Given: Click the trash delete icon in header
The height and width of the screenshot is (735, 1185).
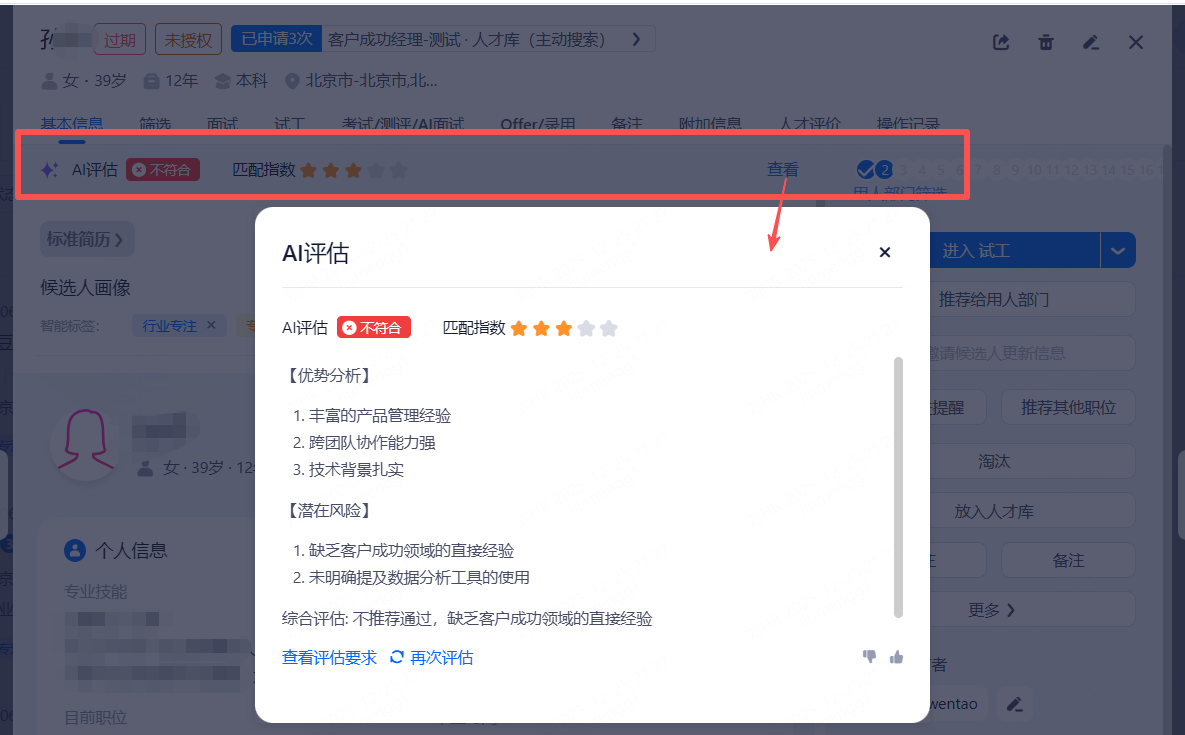Looking at the screenshot, I should coord(1046,42).
